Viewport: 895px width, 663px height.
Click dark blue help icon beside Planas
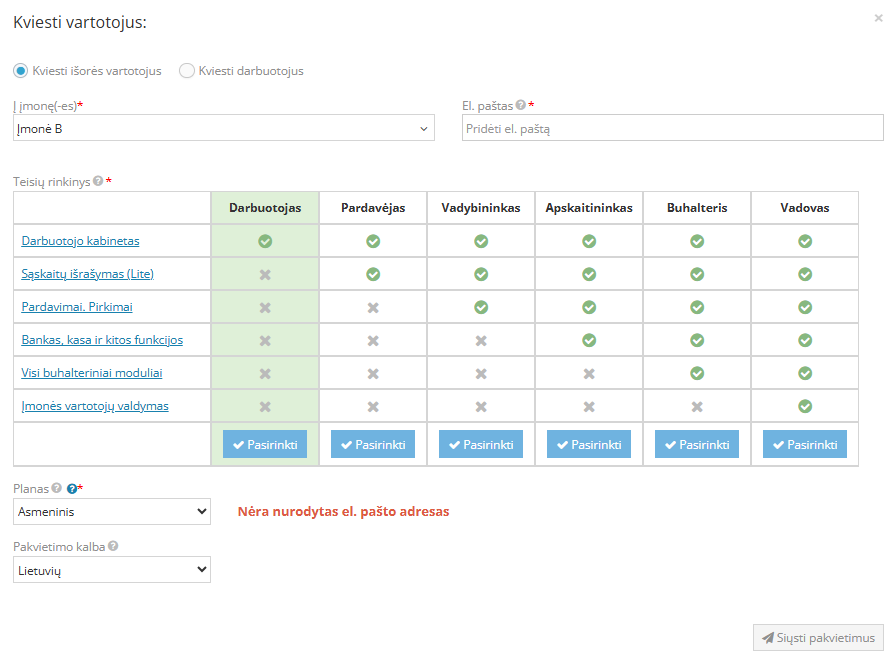pyautogui.click(x=72, y=488)
